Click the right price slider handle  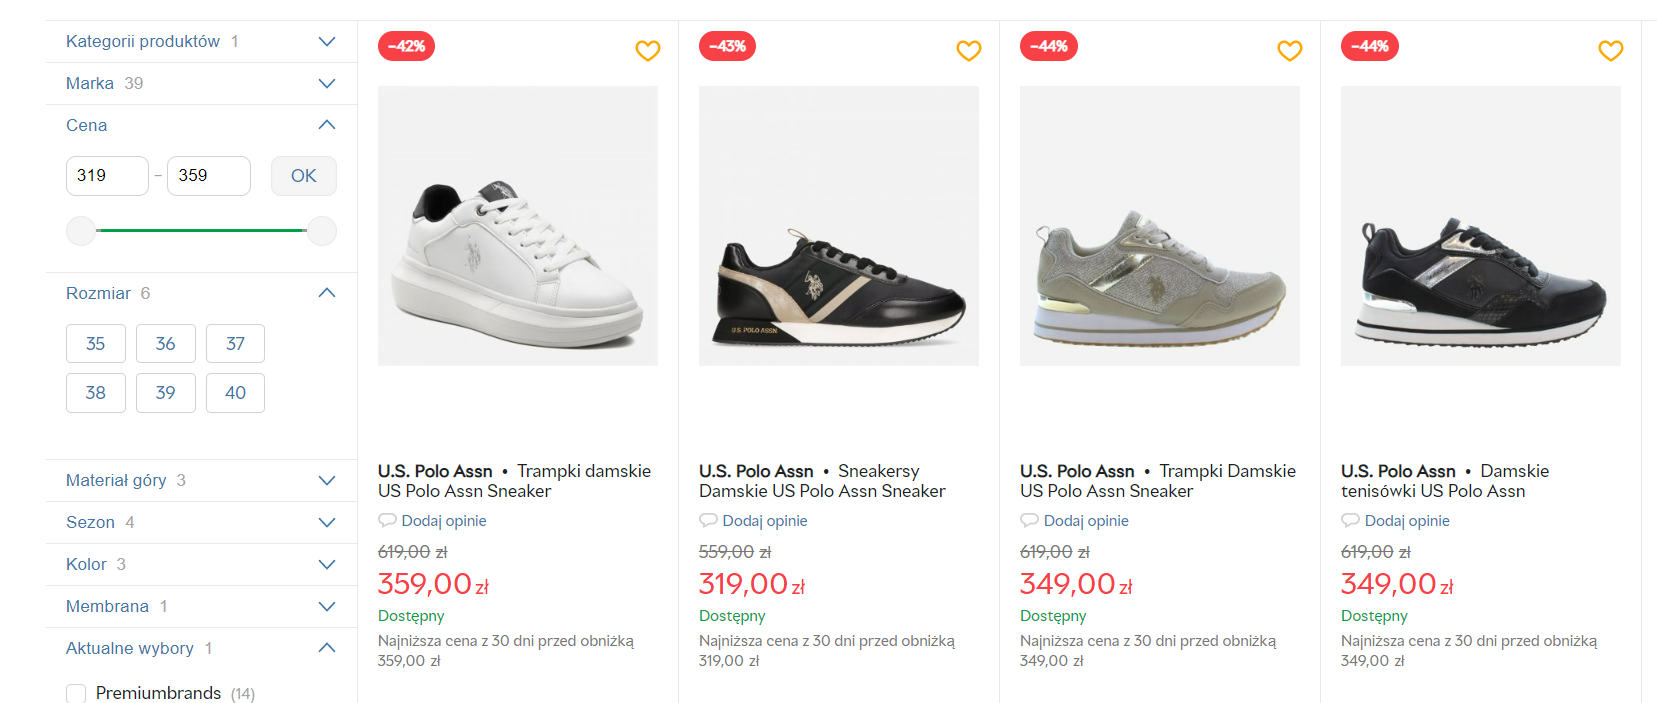(x=321, y=231)
